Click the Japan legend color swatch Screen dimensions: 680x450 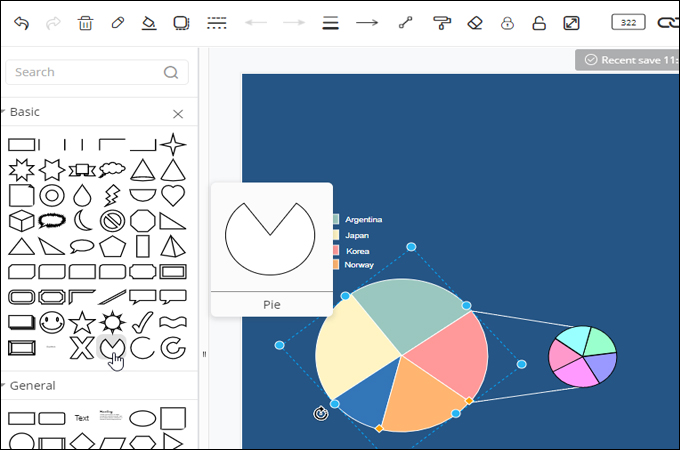coord(336,235)
